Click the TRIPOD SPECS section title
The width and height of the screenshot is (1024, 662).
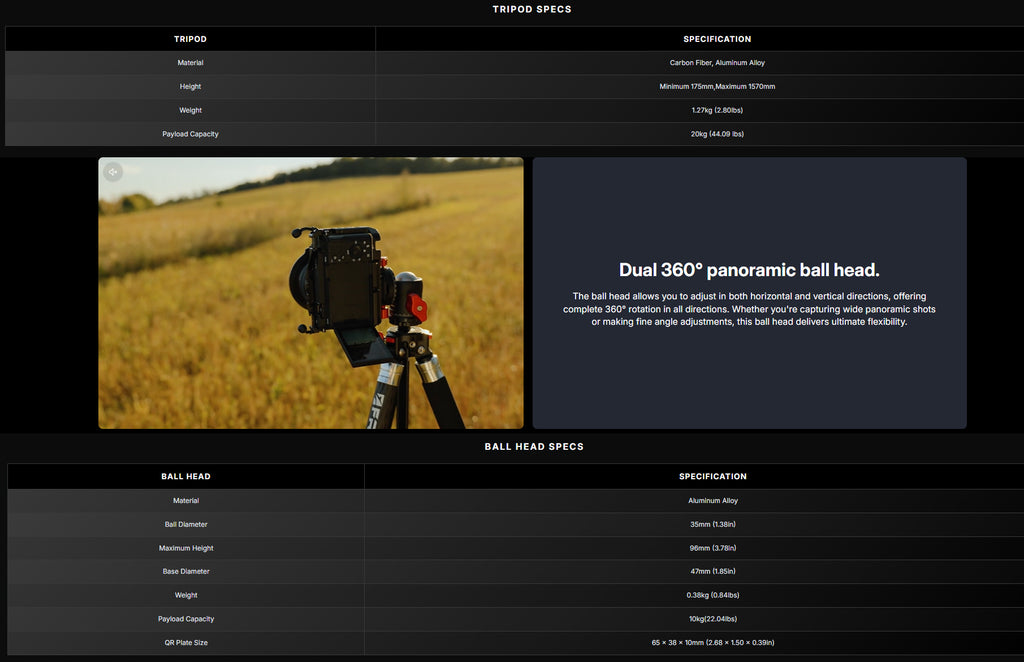(x=532, y=10)
